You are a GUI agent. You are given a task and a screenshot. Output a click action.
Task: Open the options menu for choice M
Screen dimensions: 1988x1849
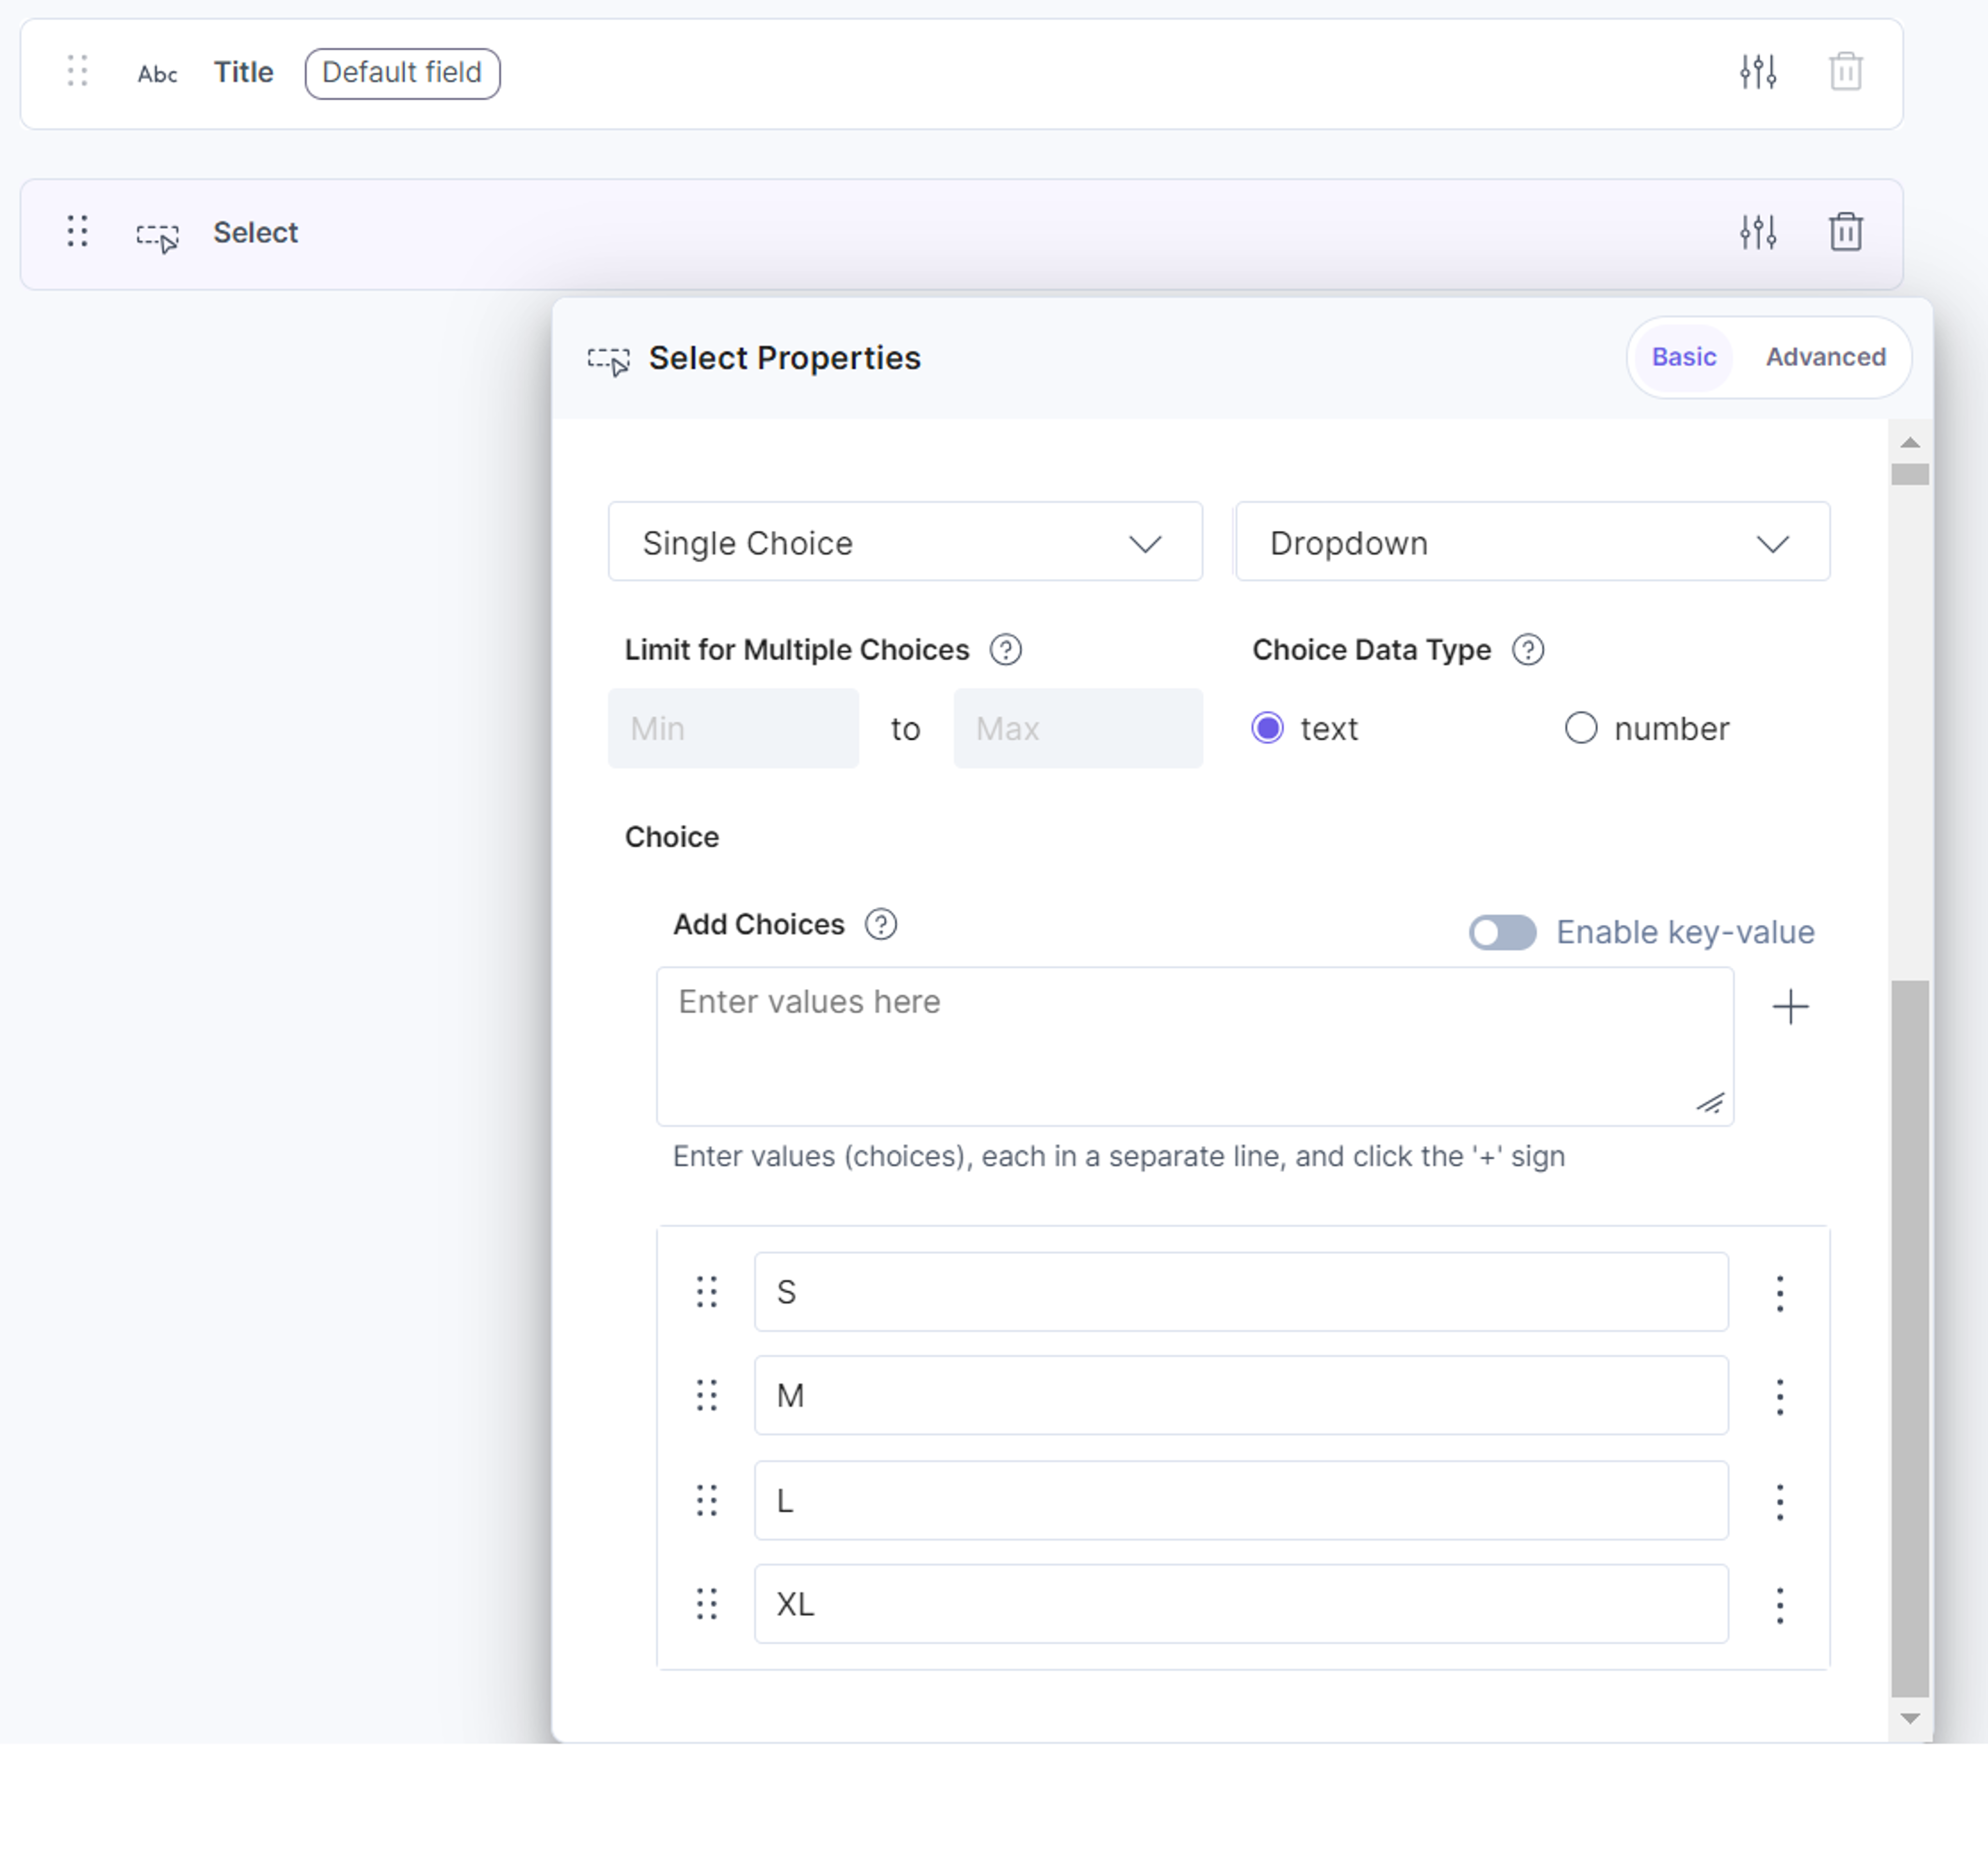click(1779, 1396)
